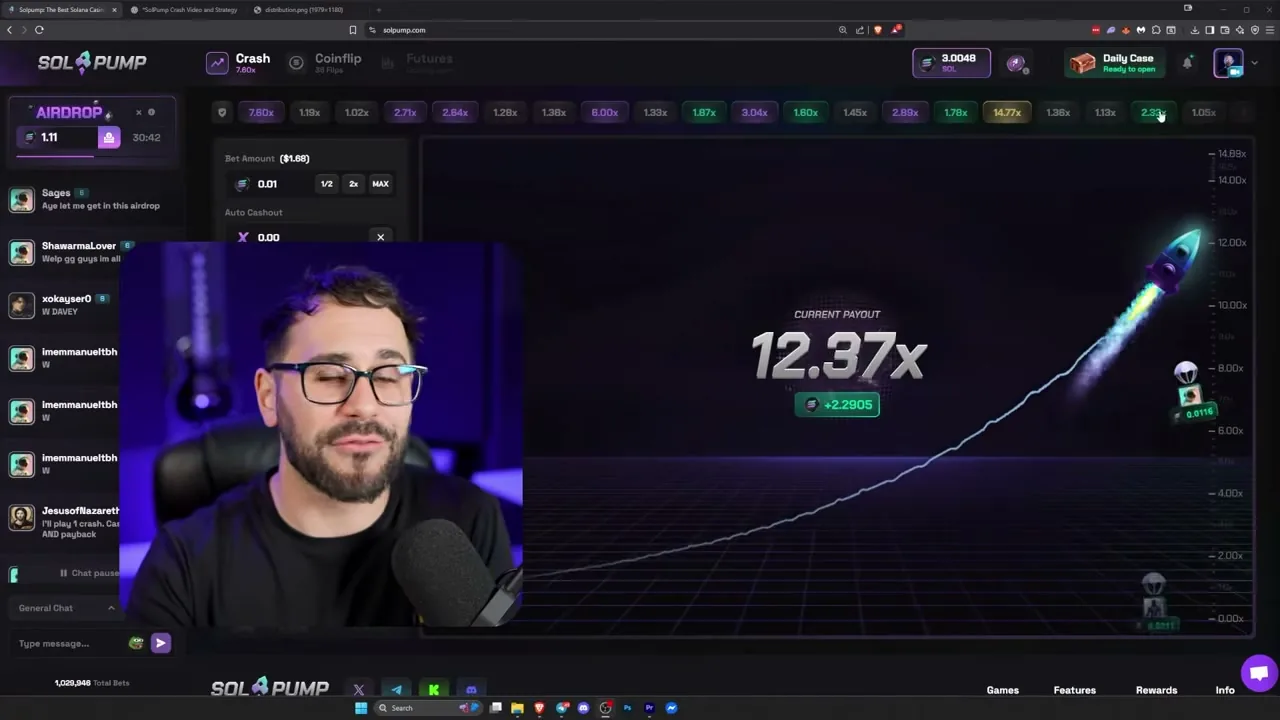
Task: Click the 2.71x history chip
Action: pyautogui.click(x=405, y=112)
